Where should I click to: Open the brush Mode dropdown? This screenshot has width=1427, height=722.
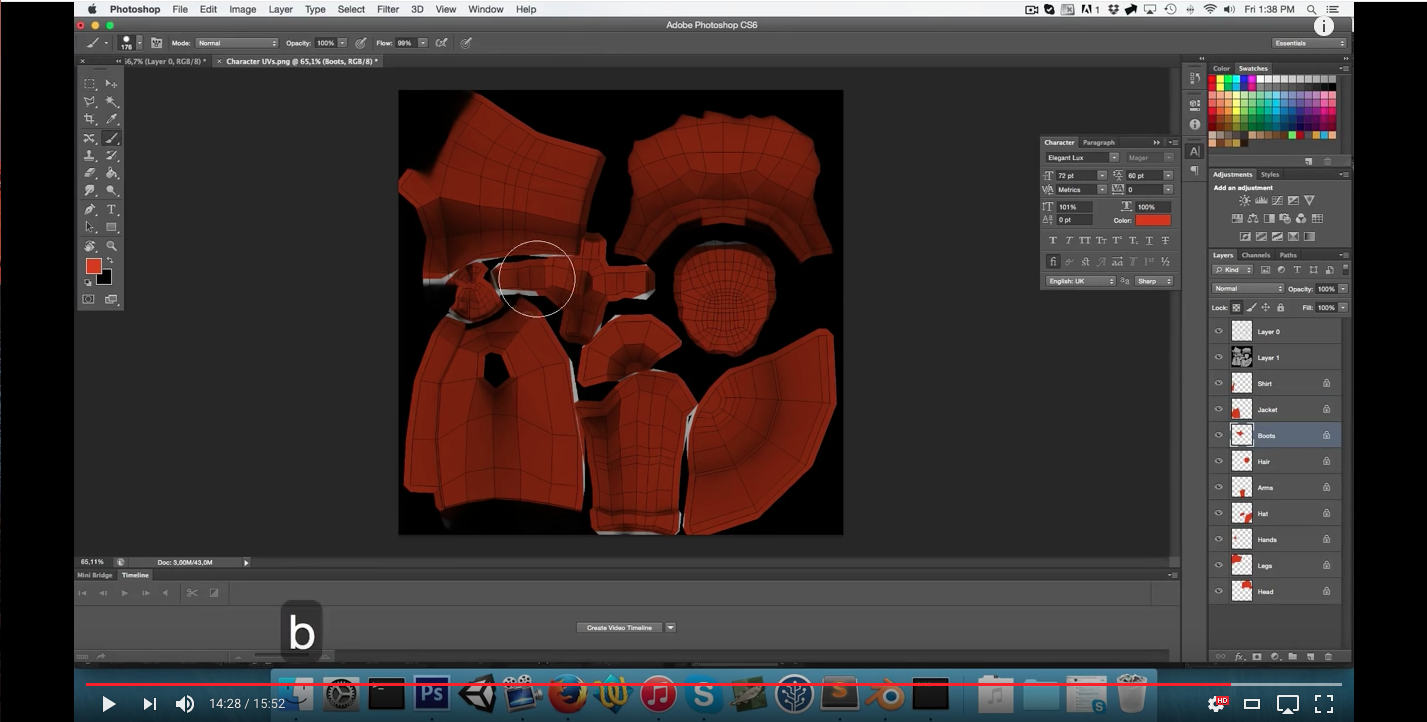[x=236, y=43]
